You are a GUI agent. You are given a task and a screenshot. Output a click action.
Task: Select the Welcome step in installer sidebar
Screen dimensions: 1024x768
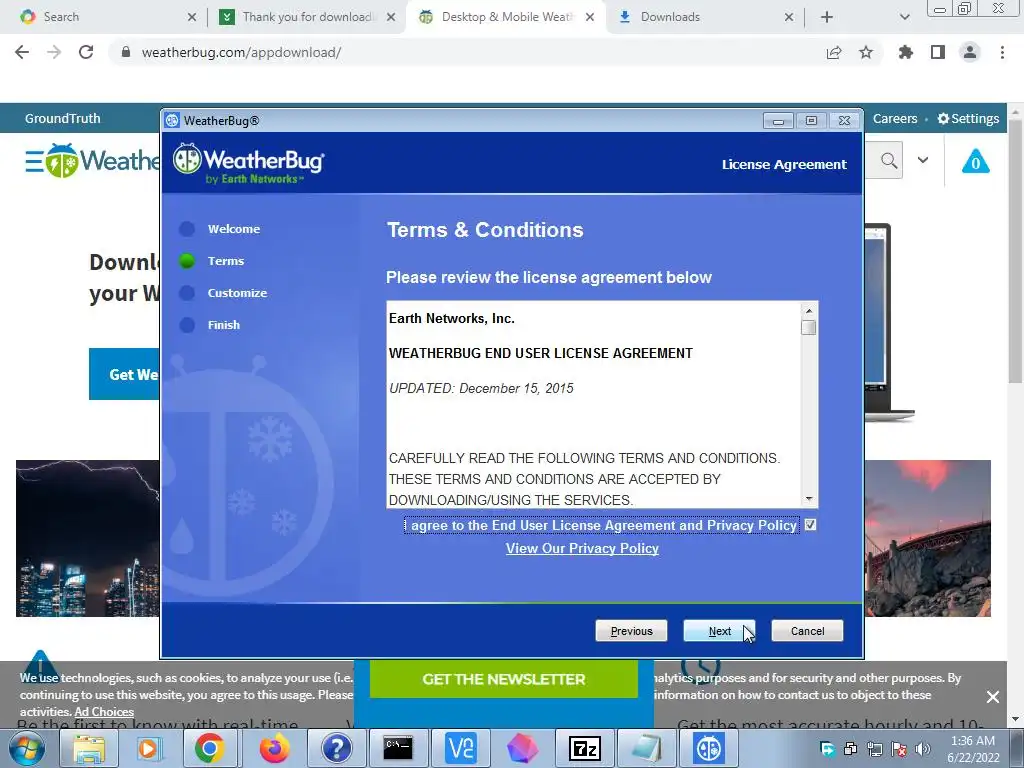point(234,229)
